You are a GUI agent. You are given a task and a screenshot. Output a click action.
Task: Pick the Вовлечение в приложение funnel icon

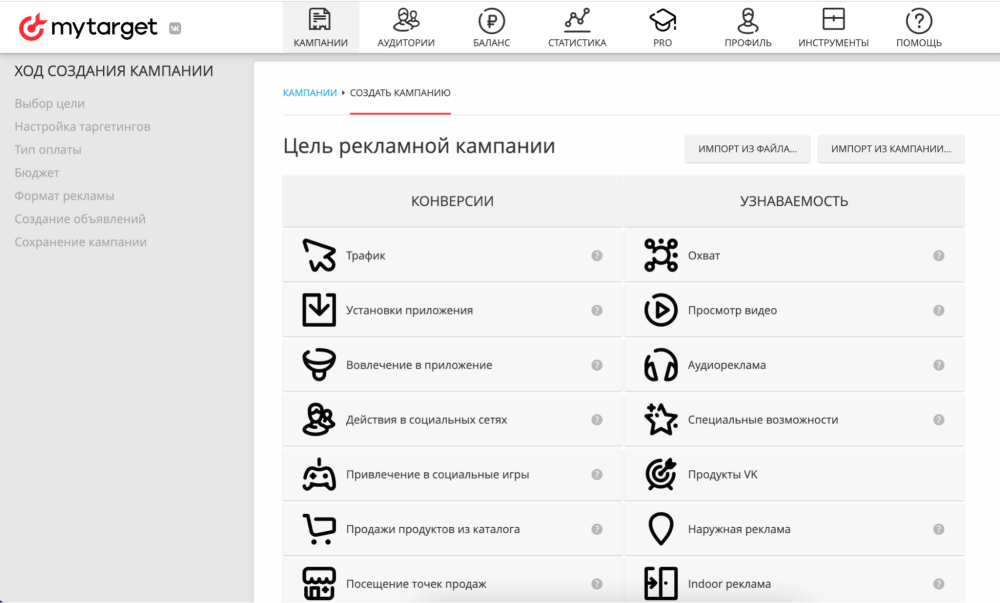click(320, 364)
